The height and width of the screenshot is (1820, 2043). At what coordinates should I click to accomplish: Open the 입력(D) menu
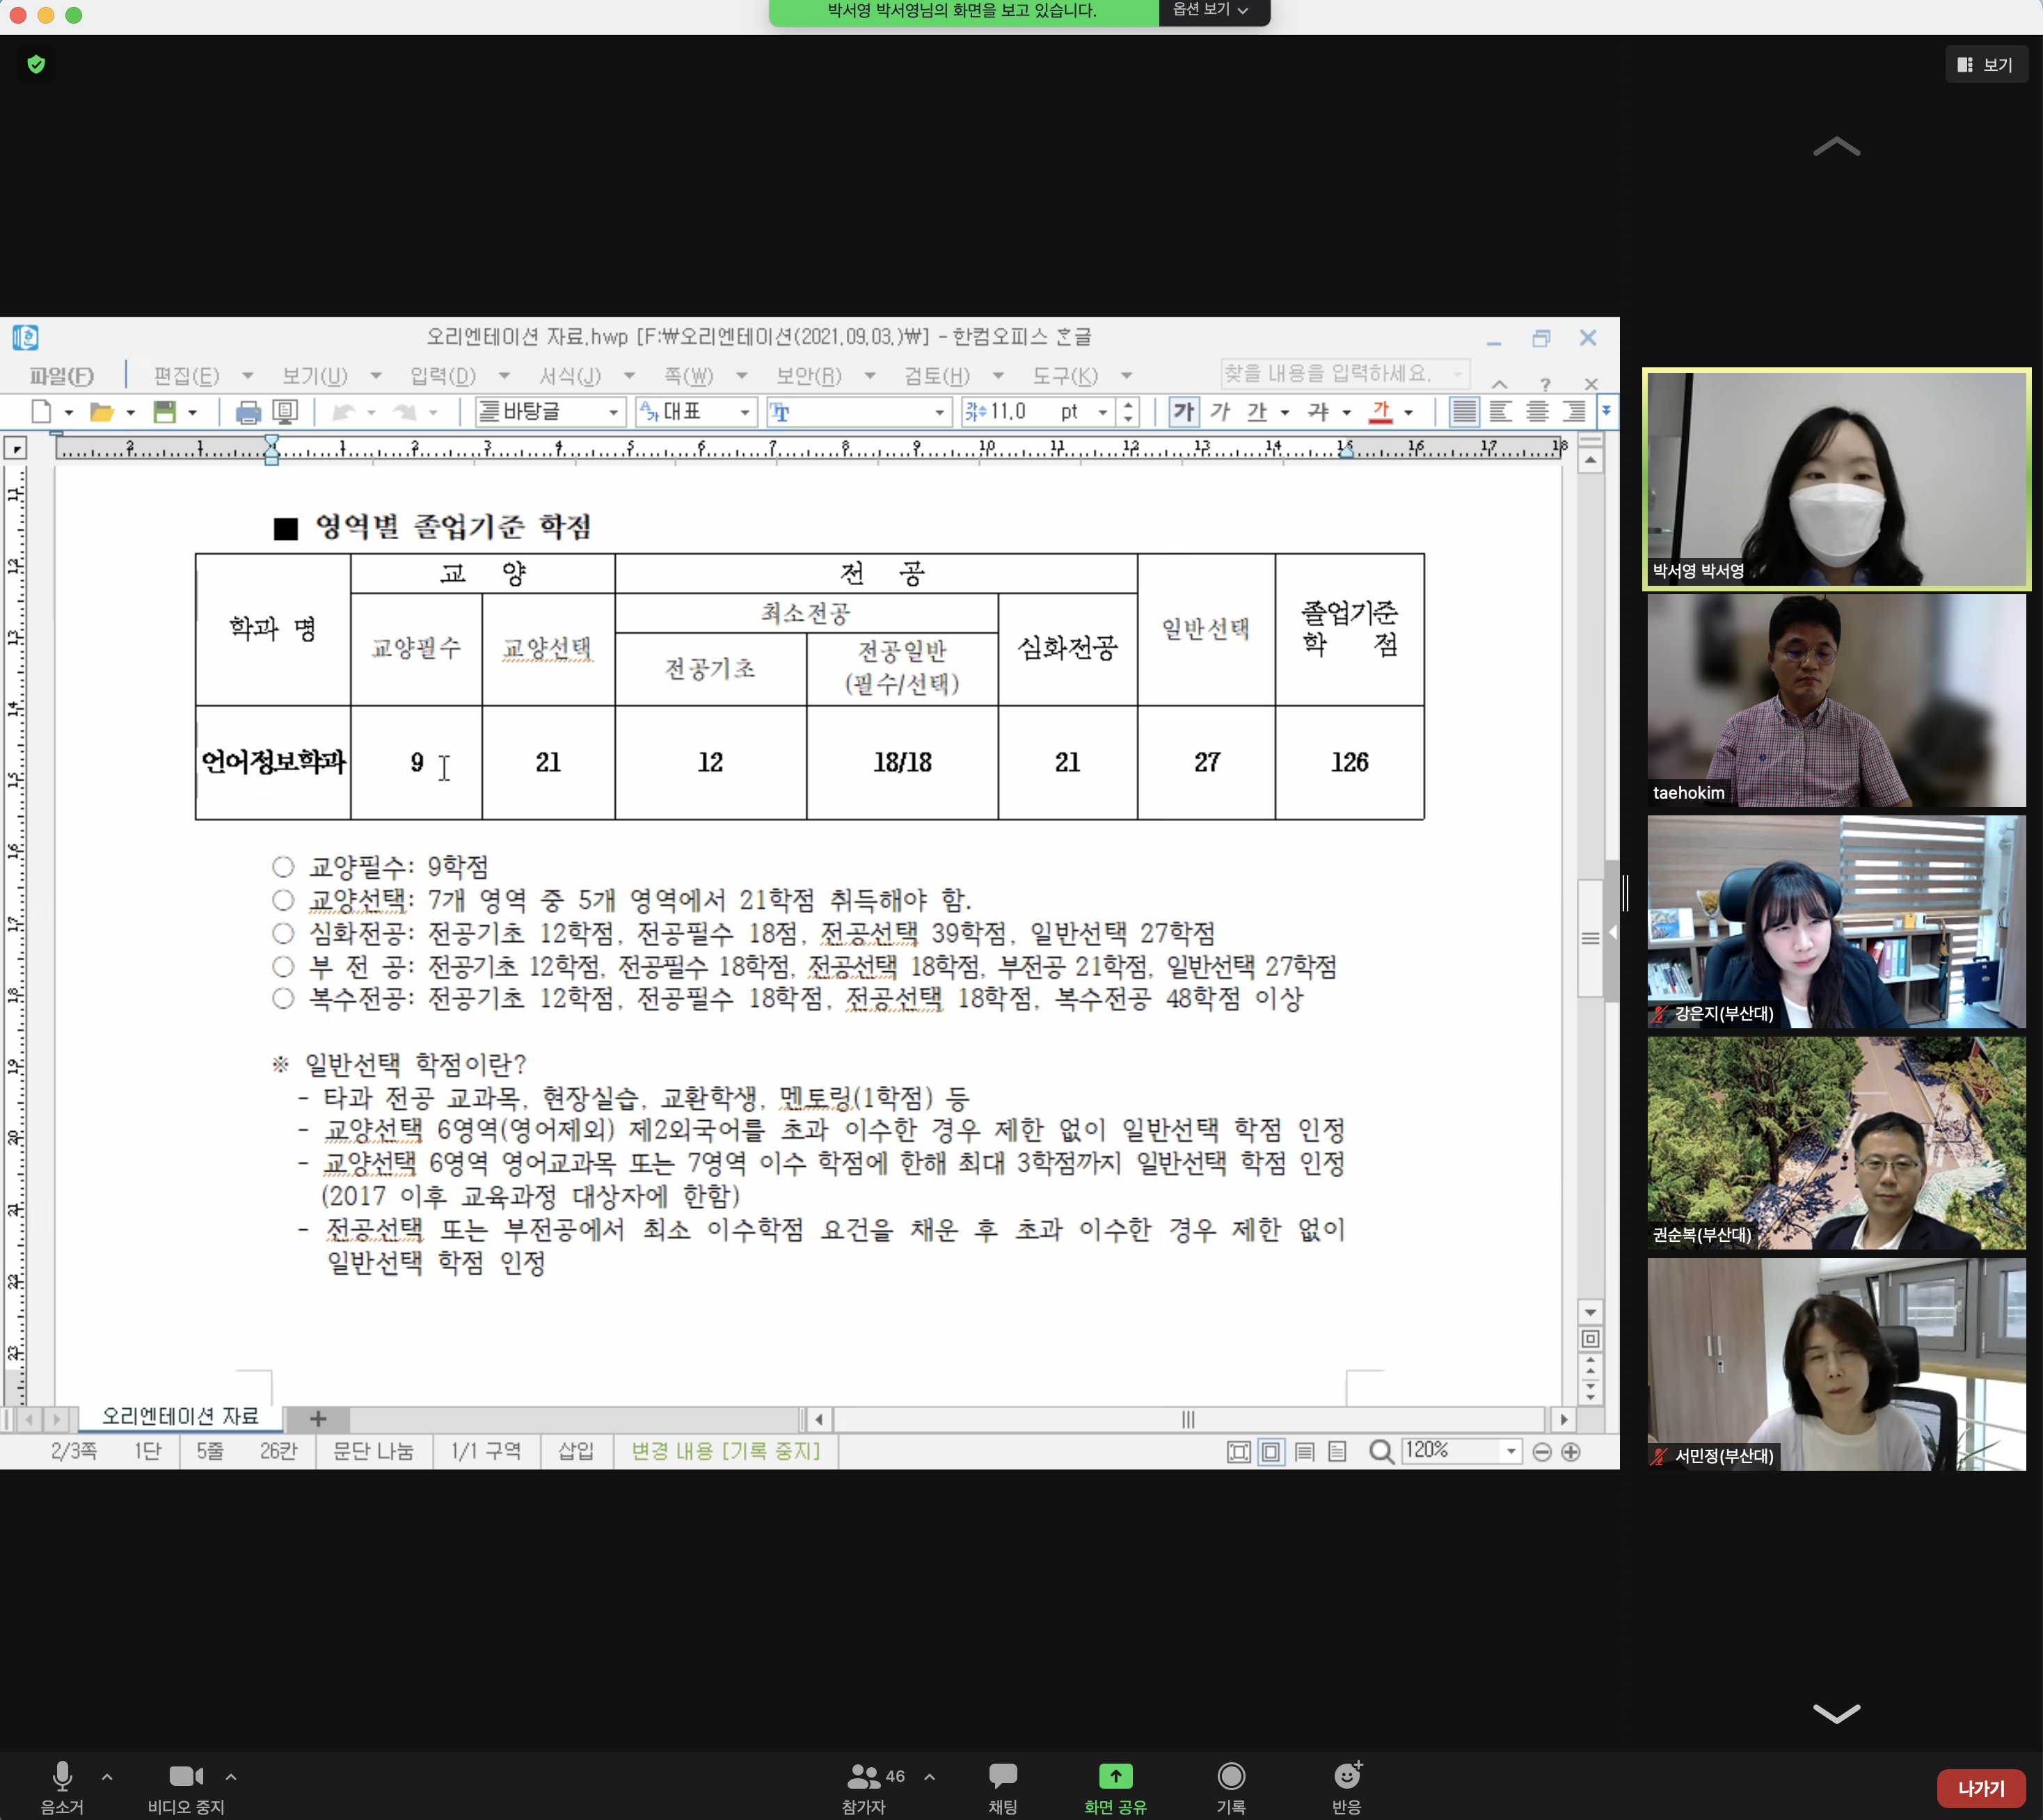442,376
